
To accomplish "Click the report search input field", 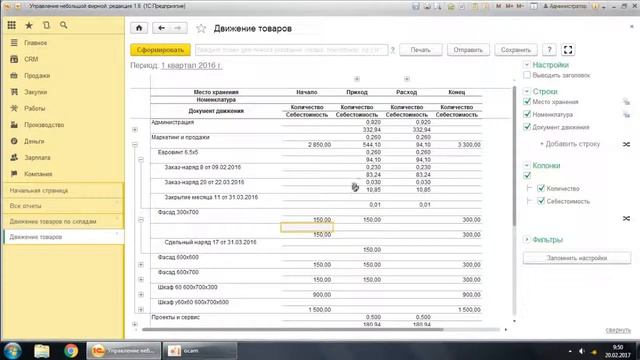I will tap(291, 50).
